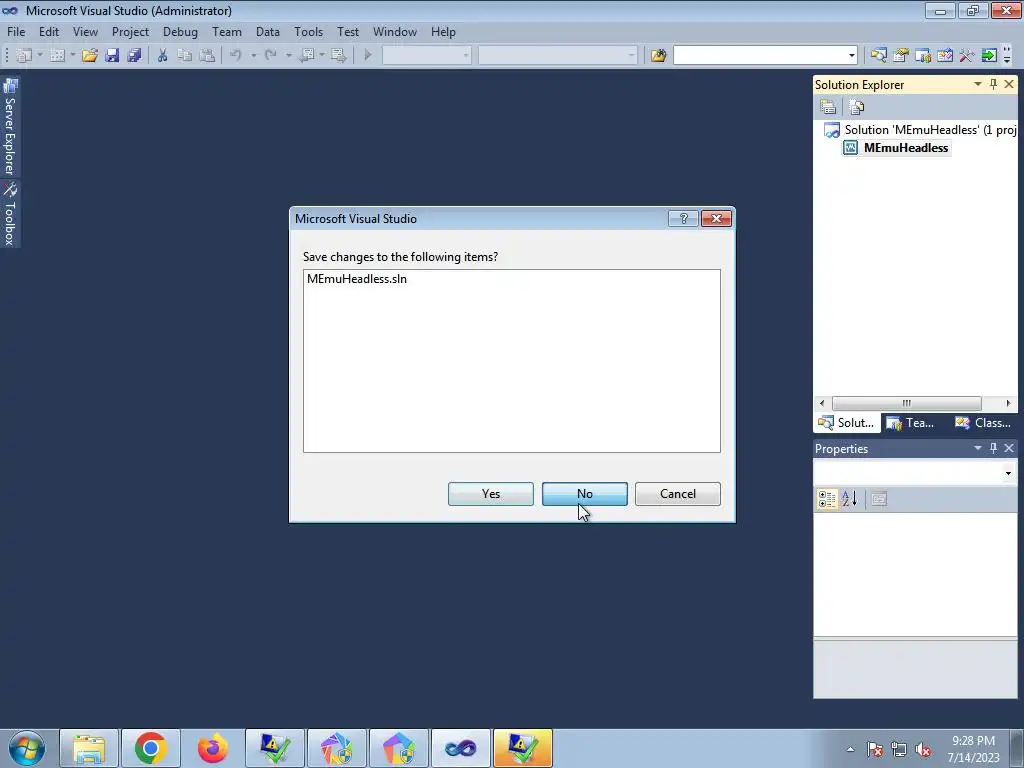Click the help question mark in dialog
Screen dimensions: 1024x768
pos(684,218)
